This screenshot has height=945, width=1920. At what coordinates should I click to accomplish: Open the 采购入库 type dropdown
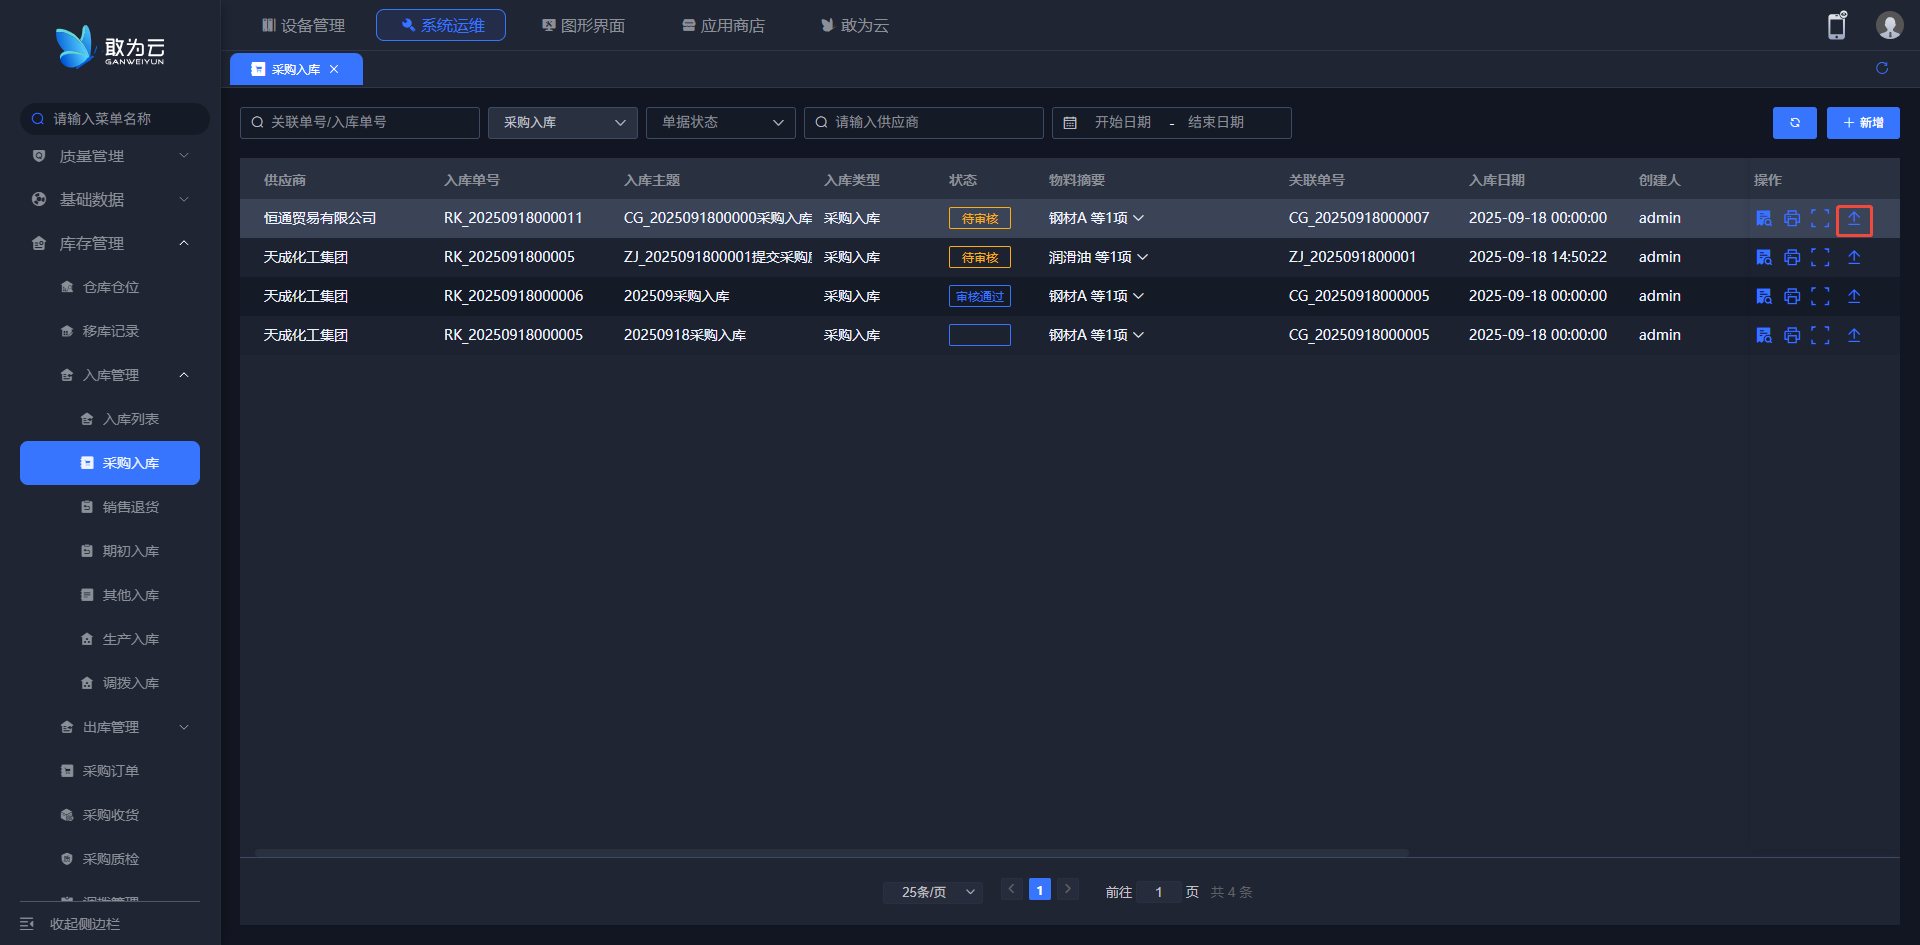[x=563, y=123]
